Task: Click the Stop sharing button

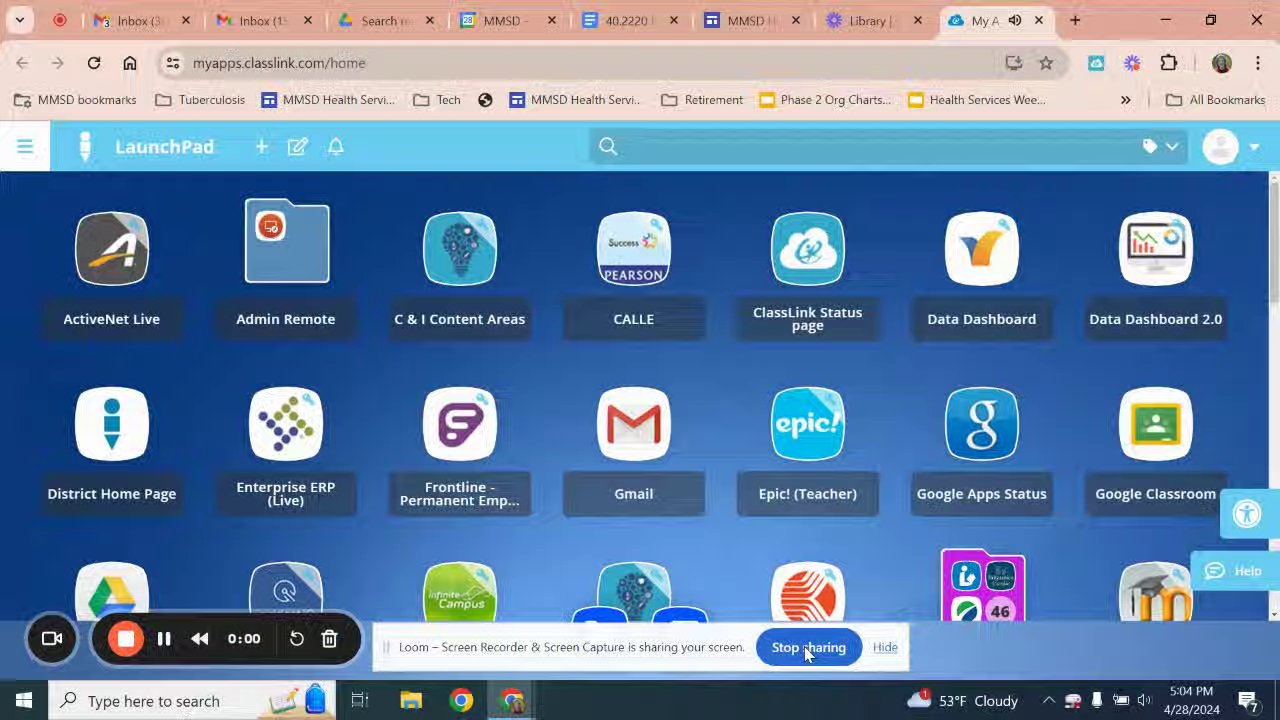Action: [808, 647]
